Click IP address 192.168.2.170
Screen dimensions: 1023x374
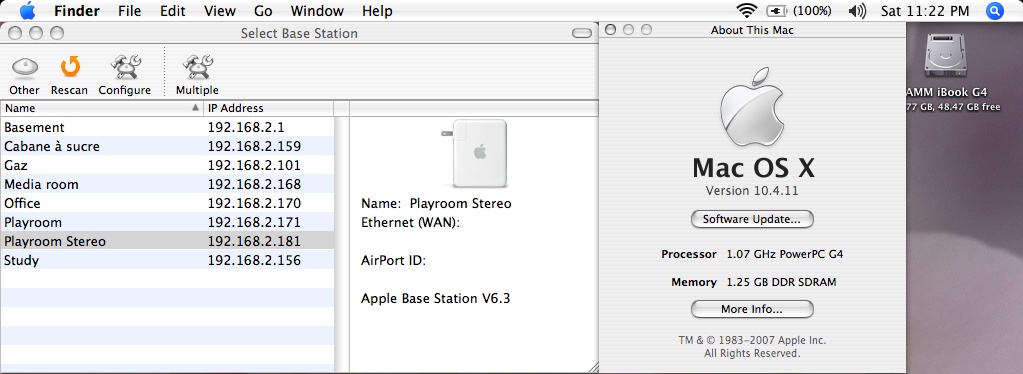(254, 203)
